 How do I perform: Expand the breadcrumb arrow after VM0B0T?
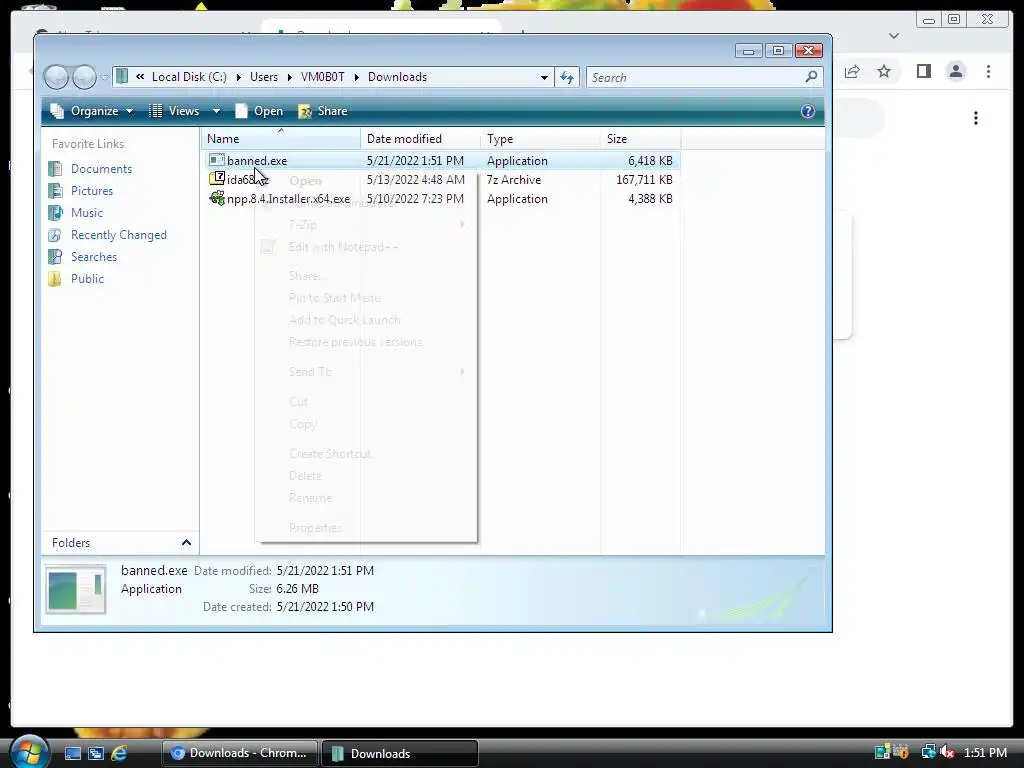pyautogui.click(x=357, y=77)
